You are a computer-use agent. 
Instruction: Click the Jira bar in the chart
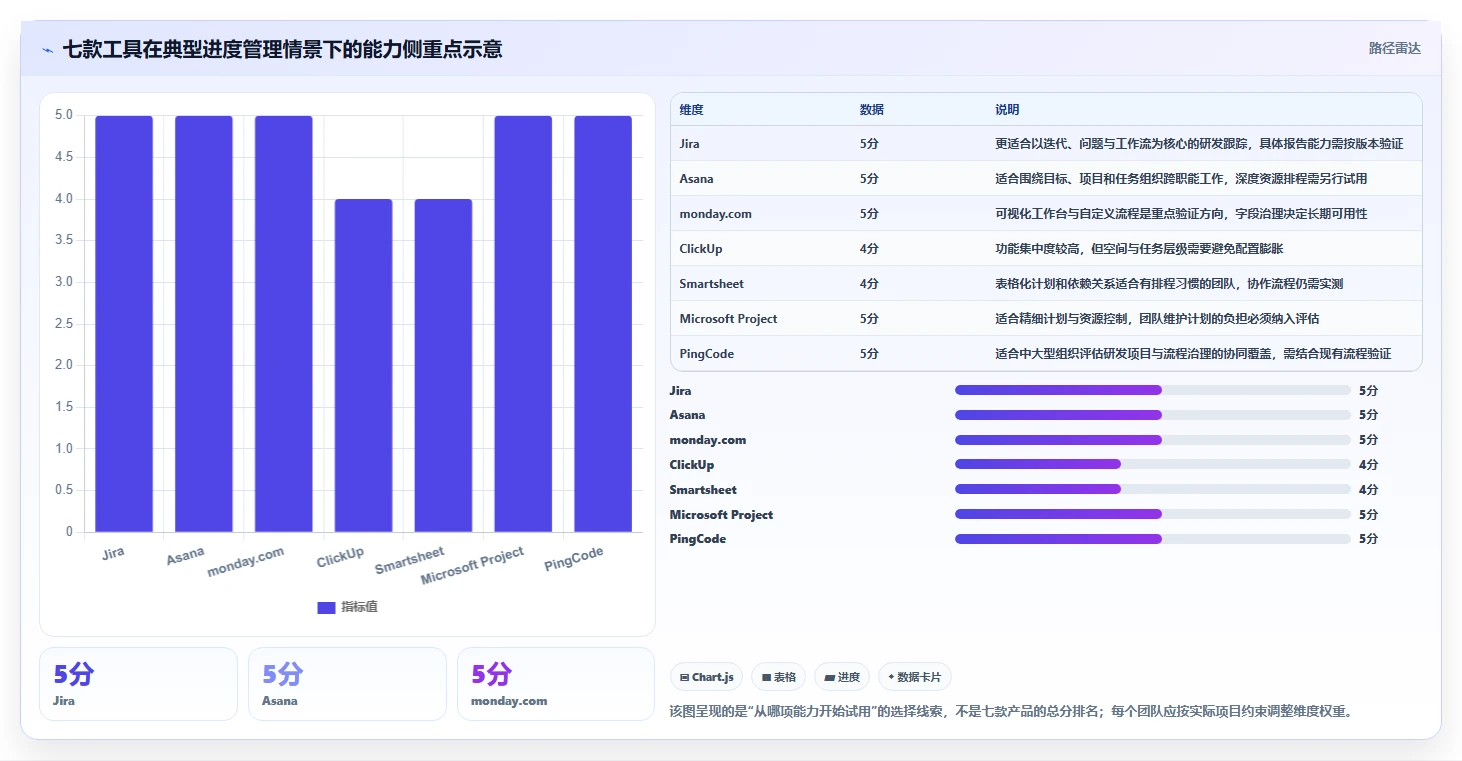click(124, 324)
